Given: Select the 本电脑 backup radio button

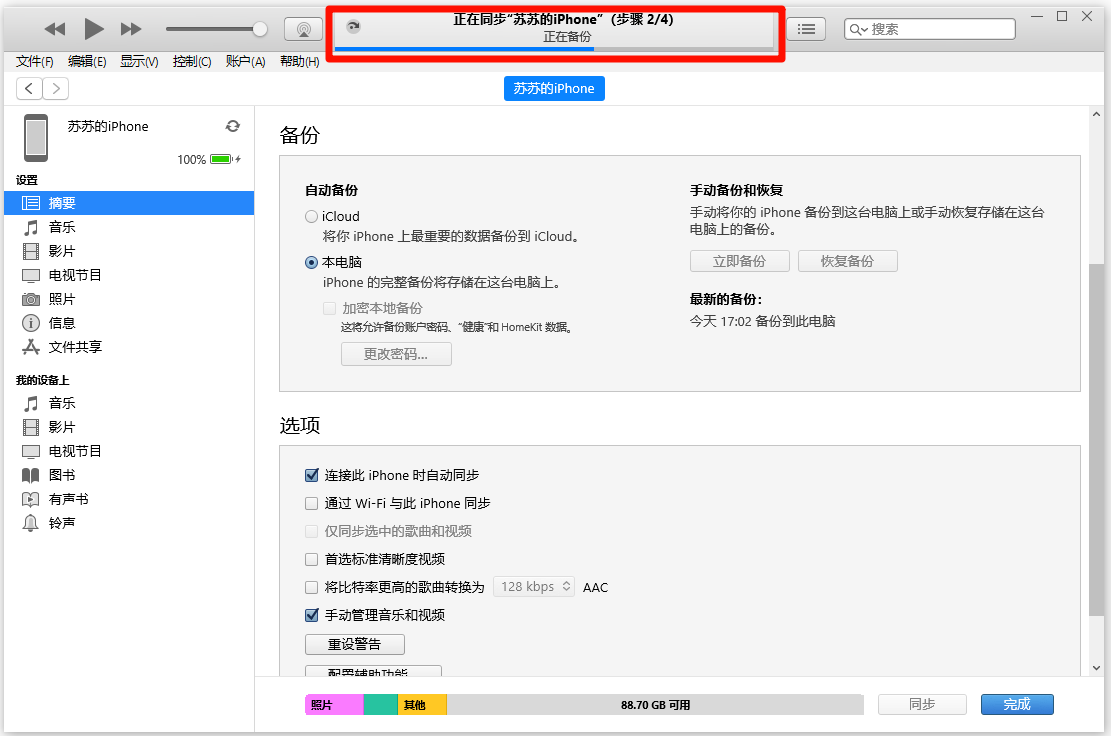Looking at the screenshot, I should [311, 263].
